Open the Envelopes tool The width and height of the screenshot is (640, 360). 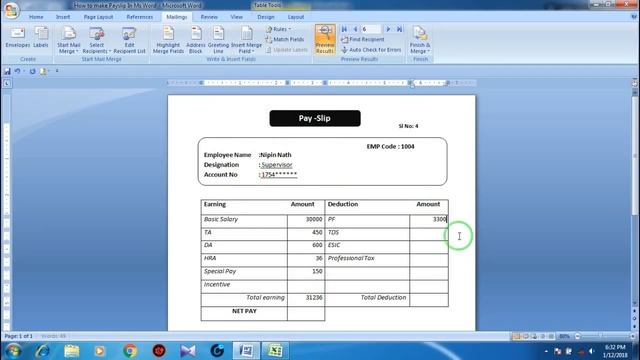click(x=18, y=38)
